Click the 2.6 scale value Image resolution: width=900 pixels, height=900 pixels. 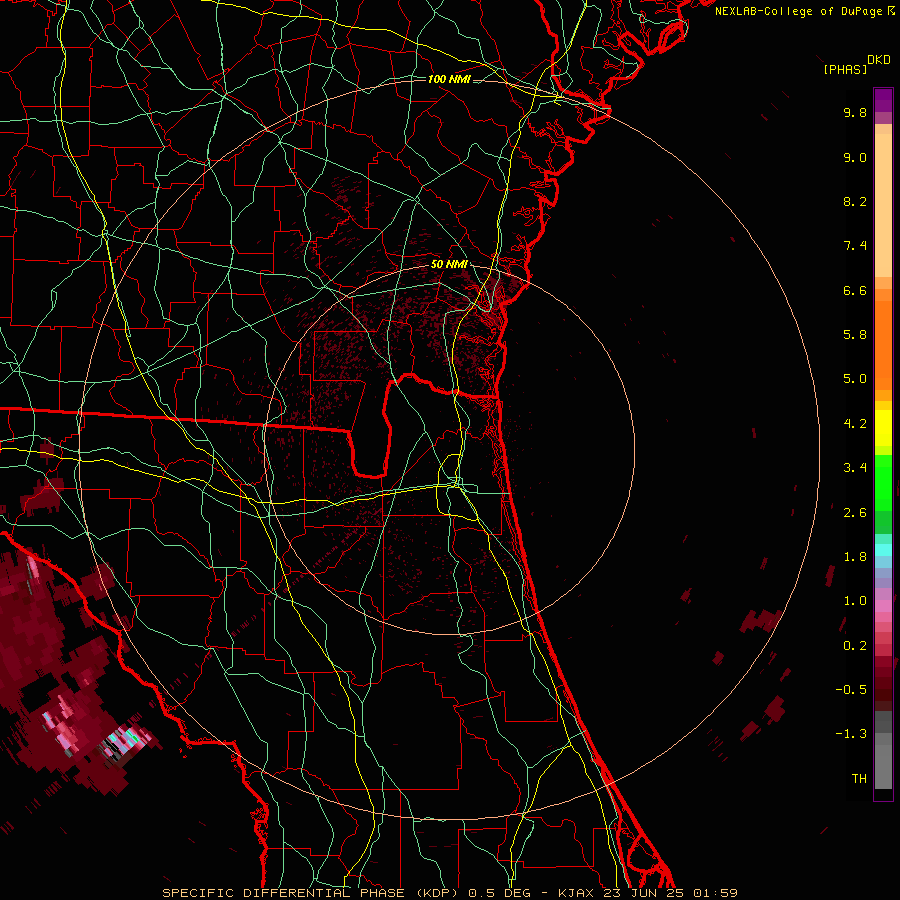[855, 513]
